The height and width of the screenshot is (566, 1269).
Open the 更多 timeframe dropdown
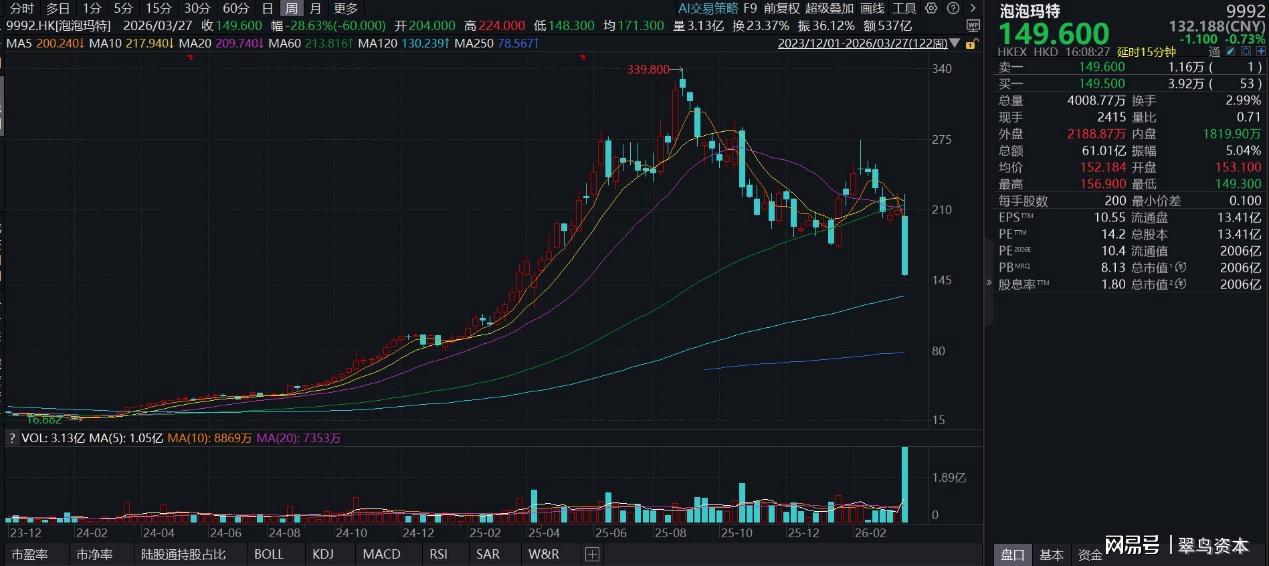point(345,8)
